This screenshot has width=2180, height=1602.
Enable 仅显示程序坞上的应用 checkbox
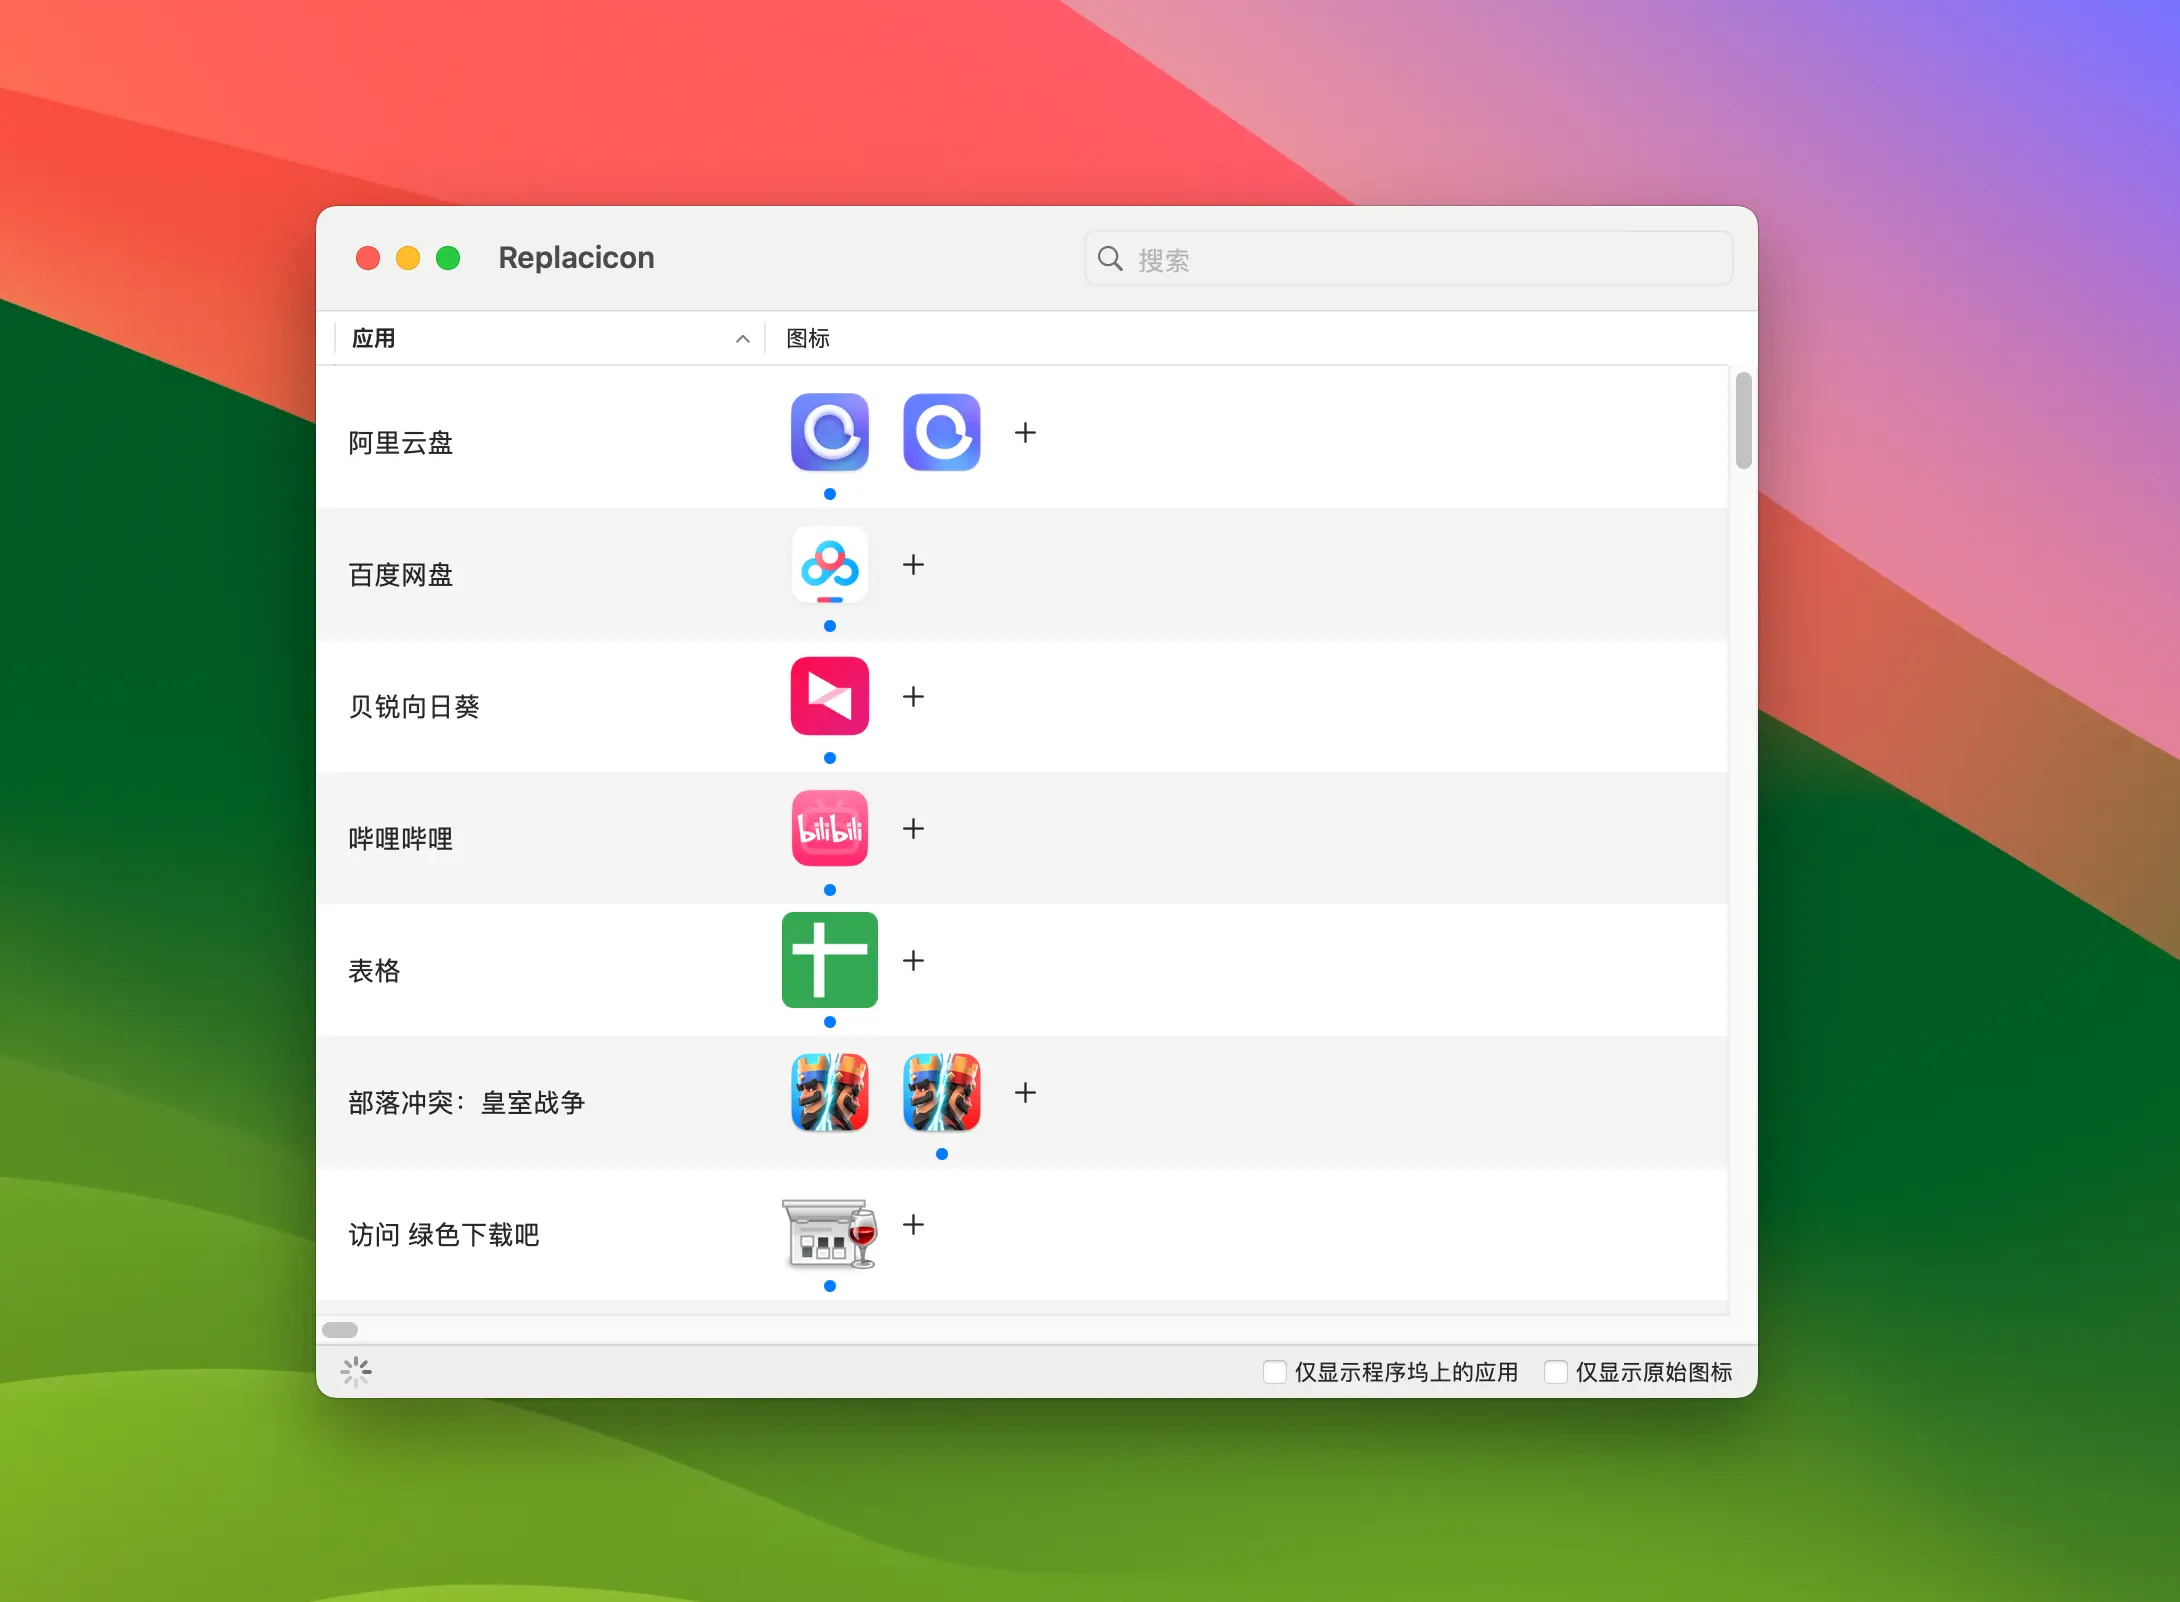click(x=1274, y=1372)
